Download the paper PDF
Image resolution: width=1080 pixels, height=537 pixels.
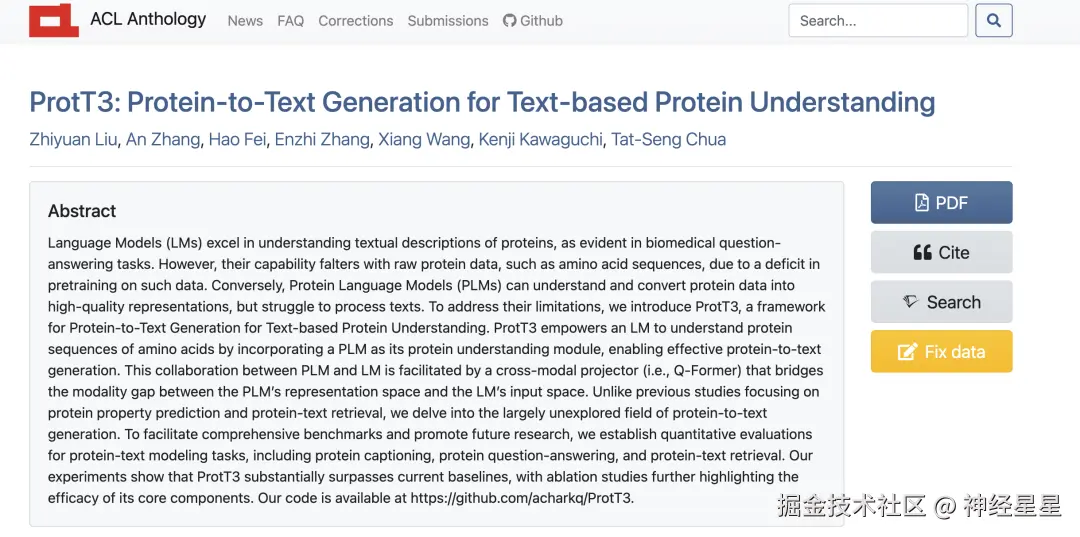tap(941, 202)
